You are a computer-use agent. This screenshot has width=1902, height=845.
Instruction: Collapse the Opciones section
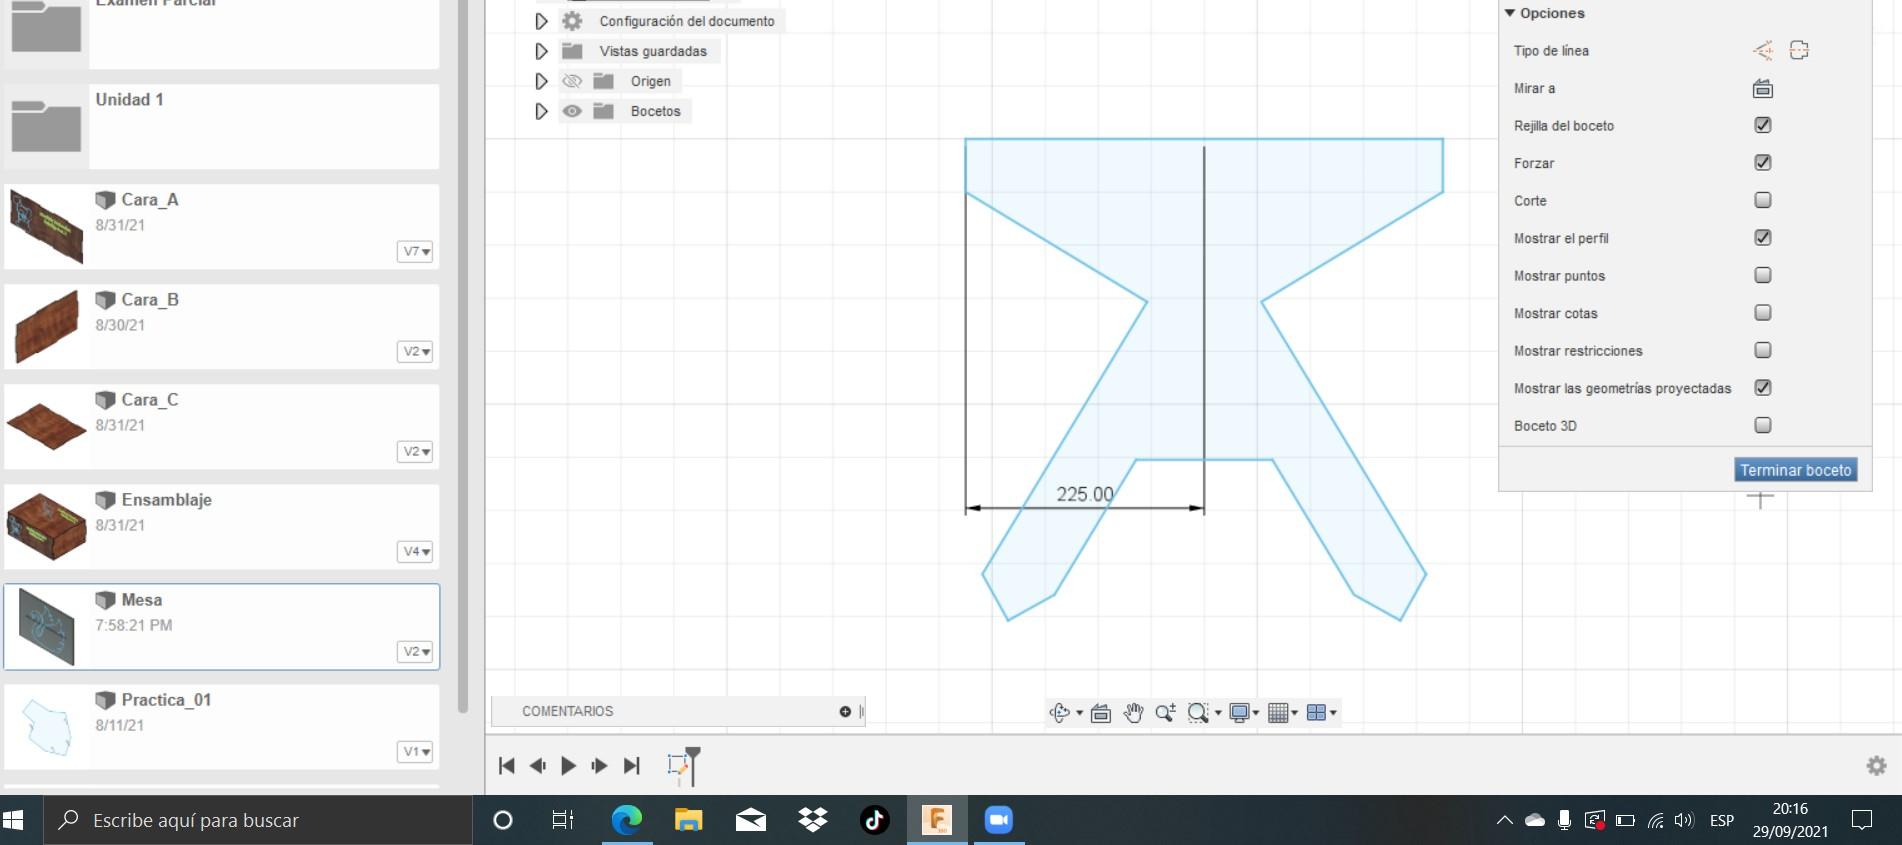pos(1510,13)
